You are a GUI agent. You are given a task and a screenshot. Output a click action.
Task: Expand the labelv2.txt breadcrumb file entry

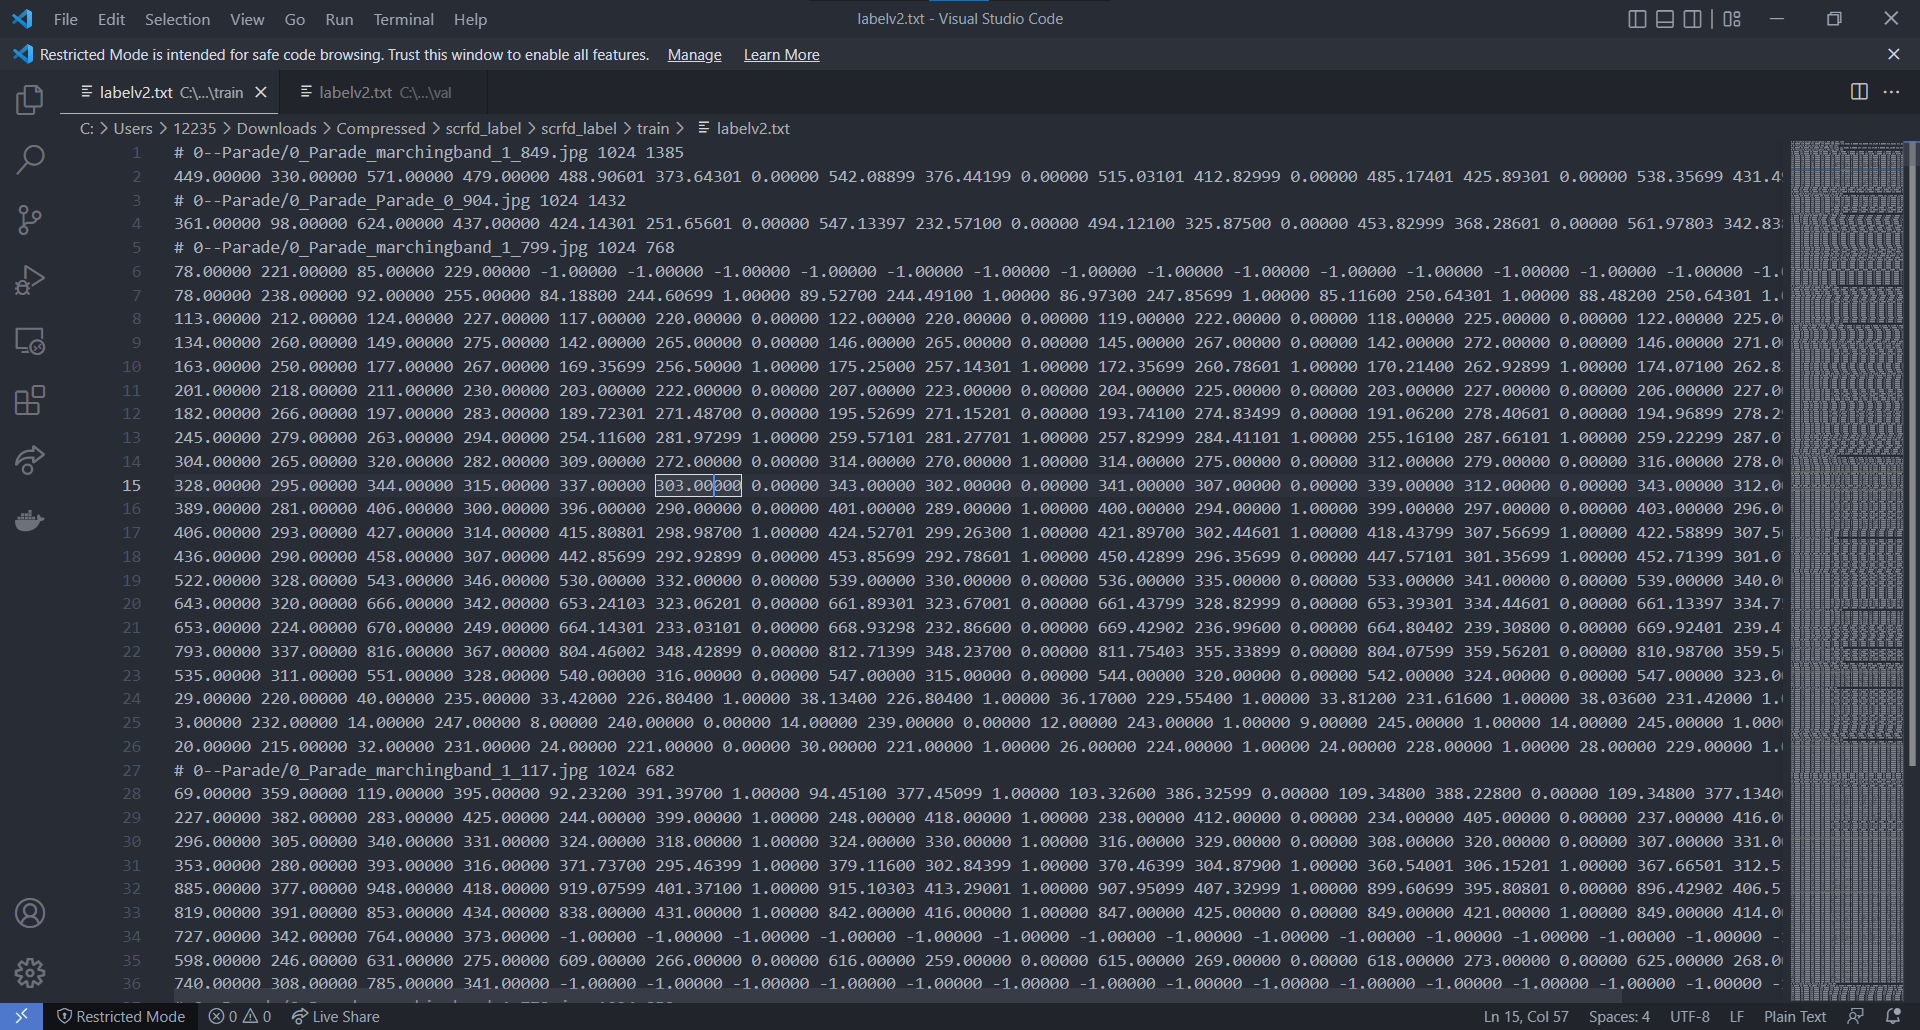(x=743, y=128)
